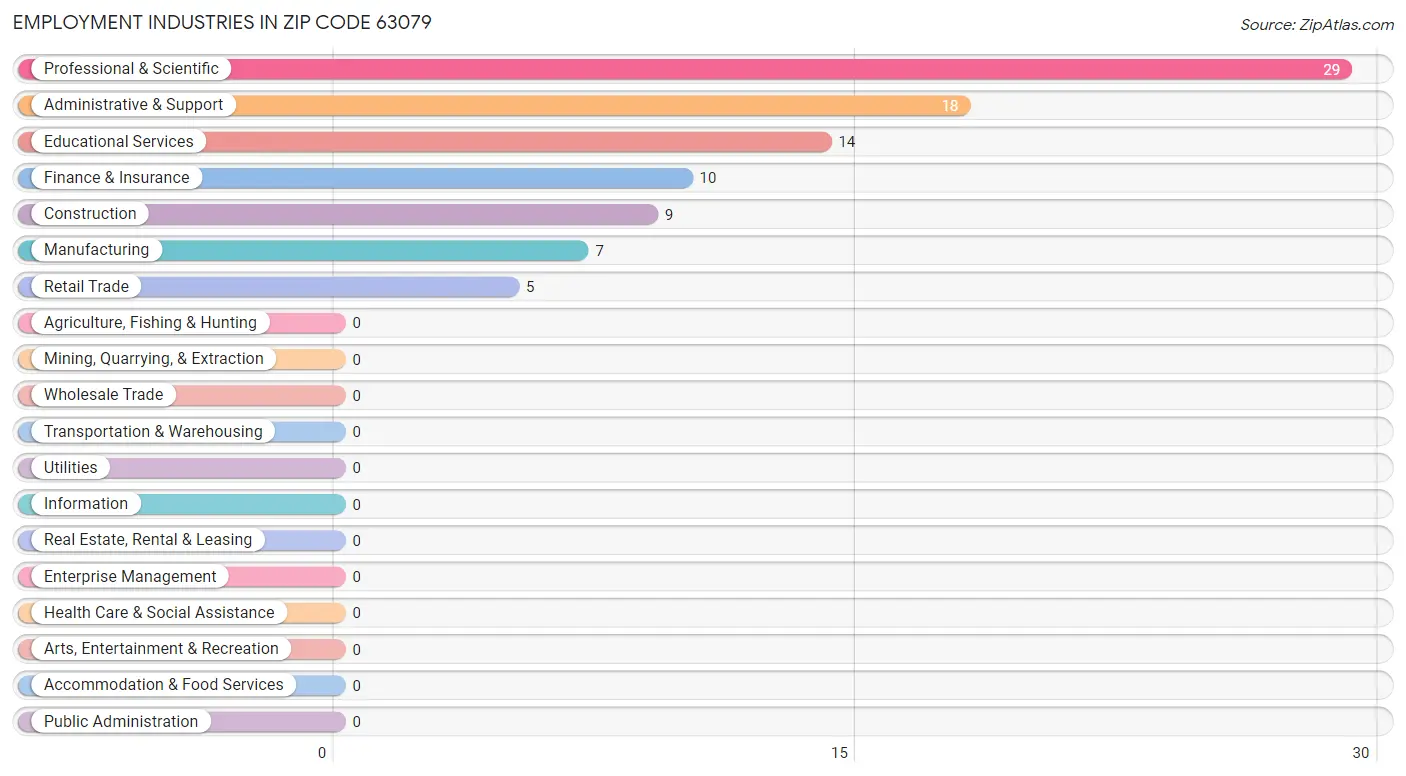
Task: Click the Information label
Action: (86, 504)
